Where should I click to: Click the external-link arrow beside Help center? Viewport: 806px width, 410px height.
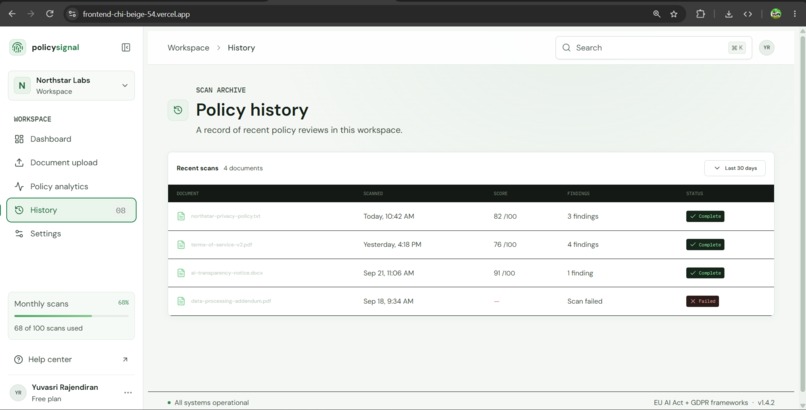tap(125, 359)
